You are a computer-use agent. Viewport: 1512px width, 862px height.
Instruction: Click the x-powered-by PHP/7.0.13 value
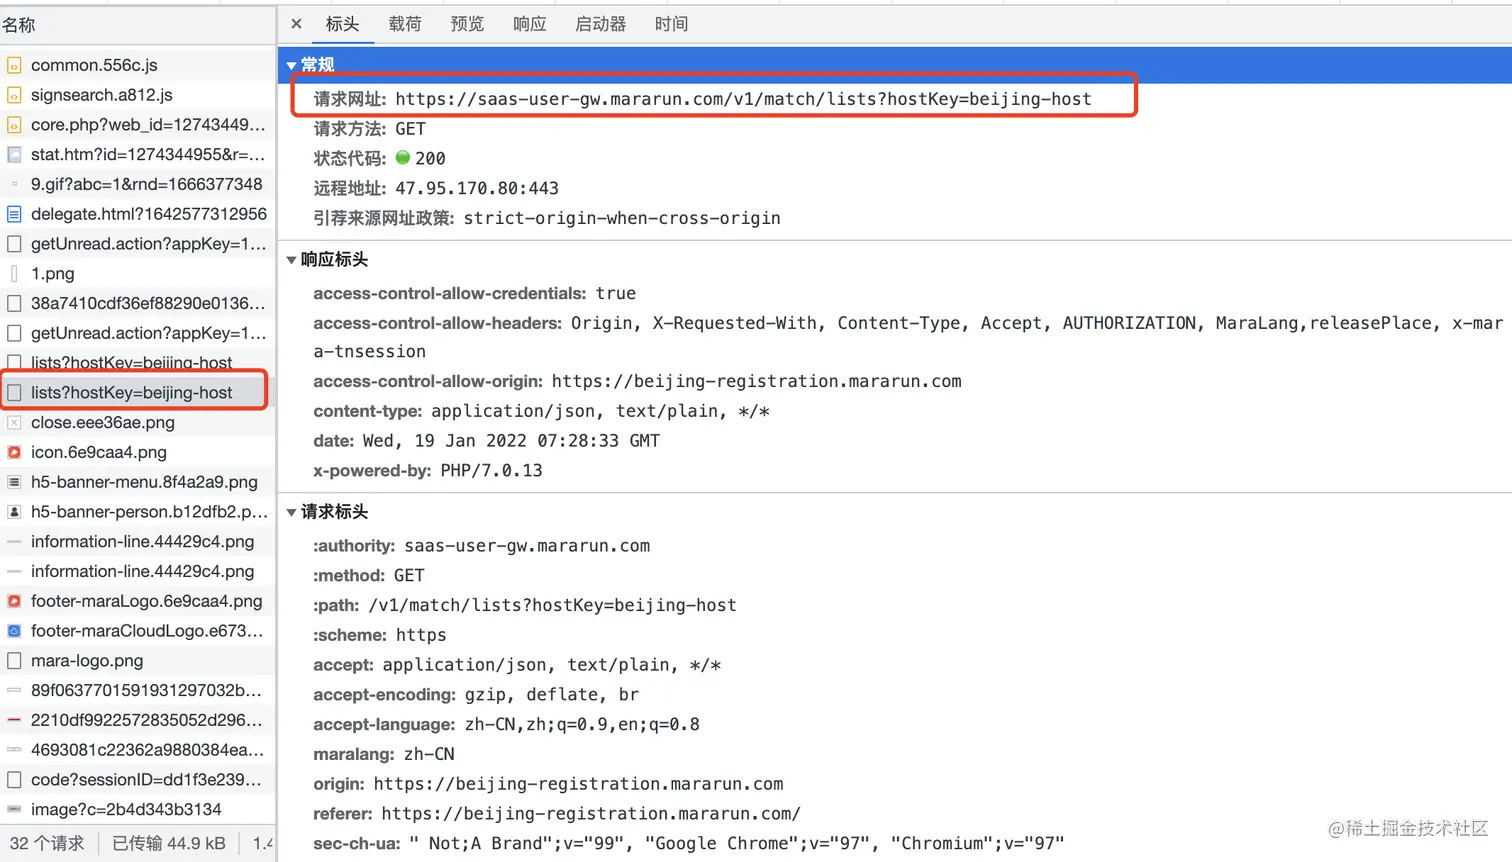(492, 470)
